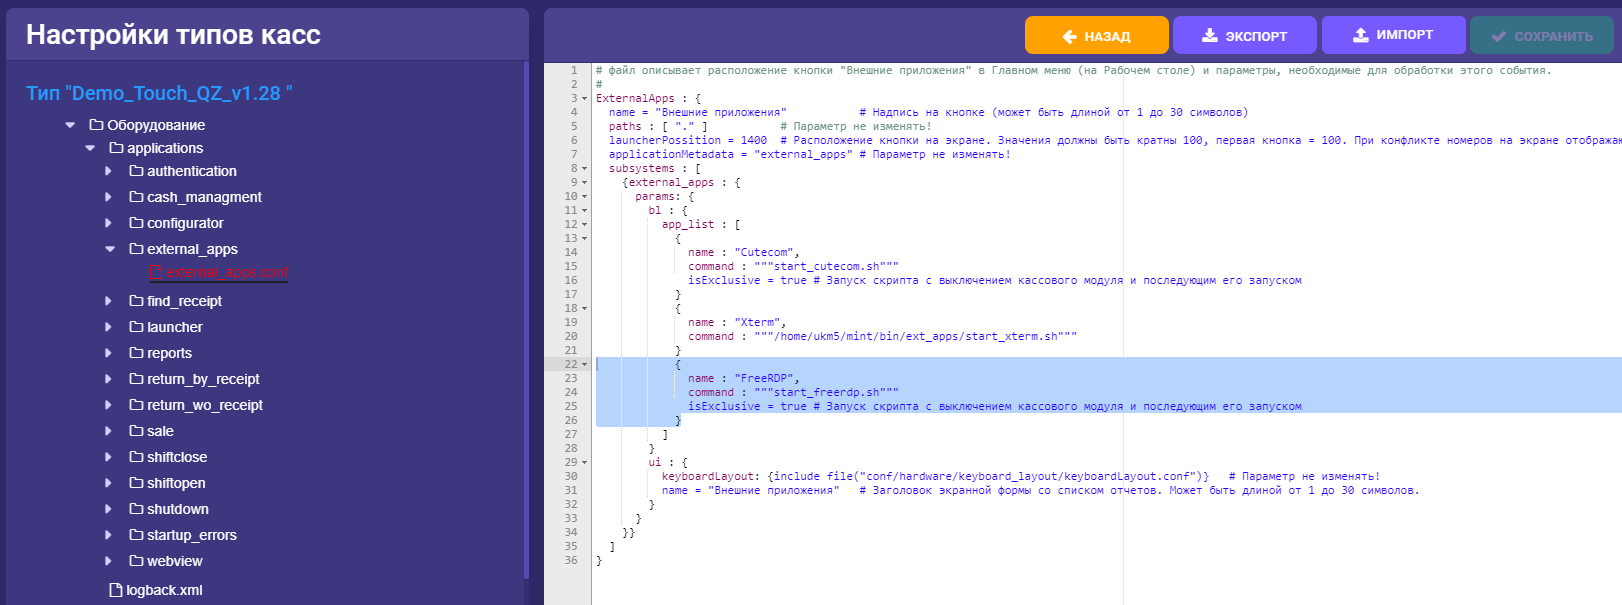Image resolution: width=1622 pixels, height=605 pixels.
Task: Click the checkmark icon on СОХРАНИТЬ button
Action: click(x=1498, y=37)
